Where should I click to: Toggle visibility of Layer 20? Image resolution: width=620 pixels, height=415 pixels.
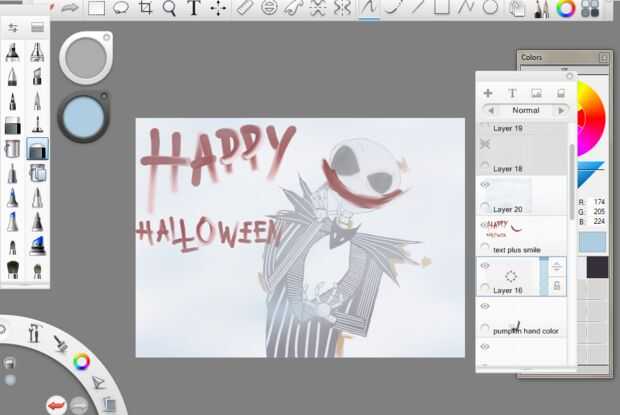pyautogui.click(x=485, y=185)
